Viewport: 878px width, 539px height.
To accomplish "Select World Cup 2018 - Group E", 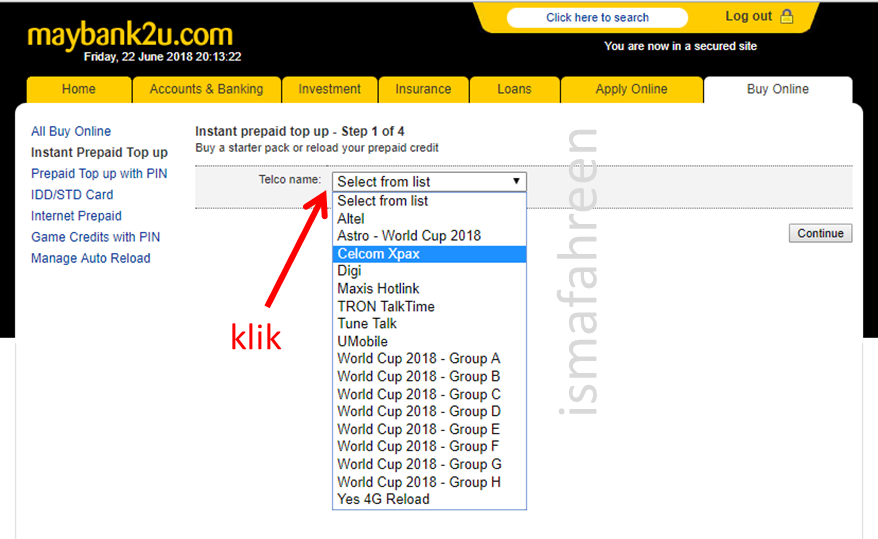I will click(x=429, y=429).
